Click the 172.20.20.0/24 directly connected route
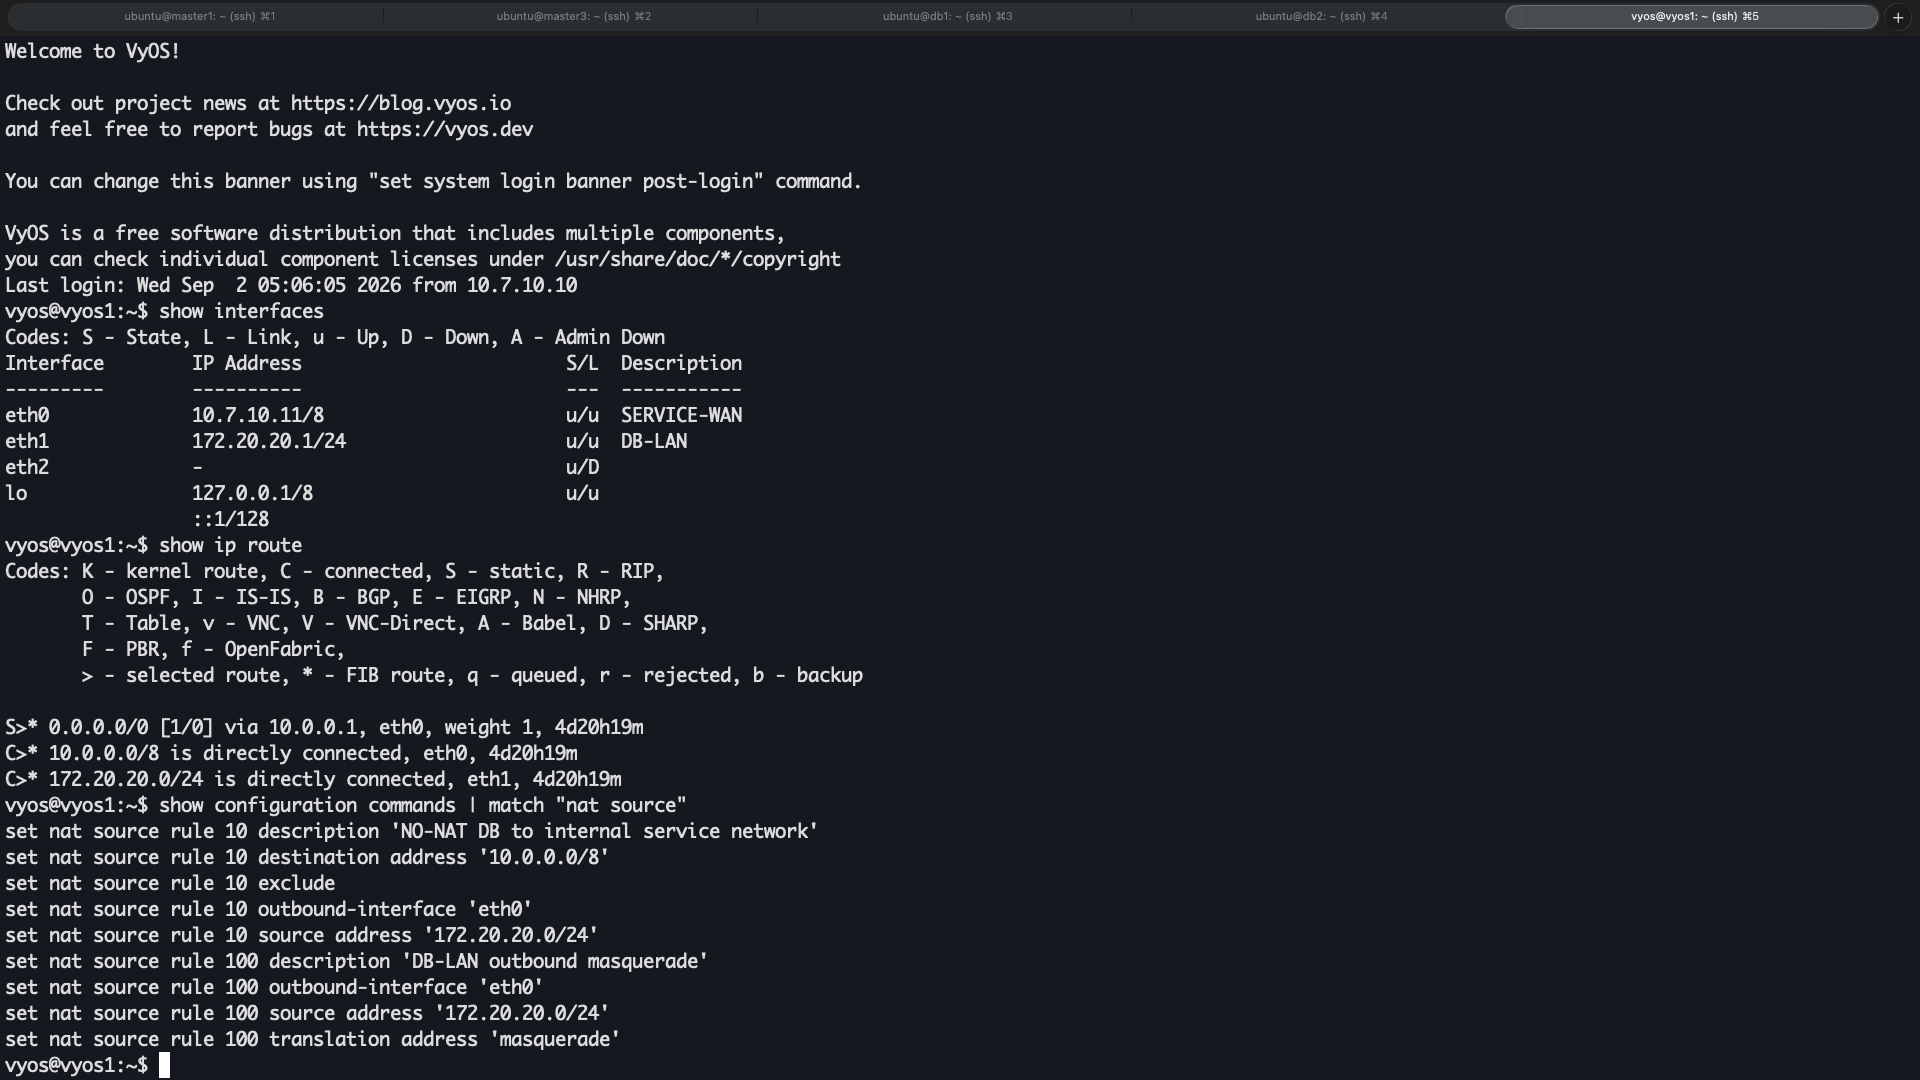The width and height of the screenshot is (1920, 1080). [x=313, y=779]
